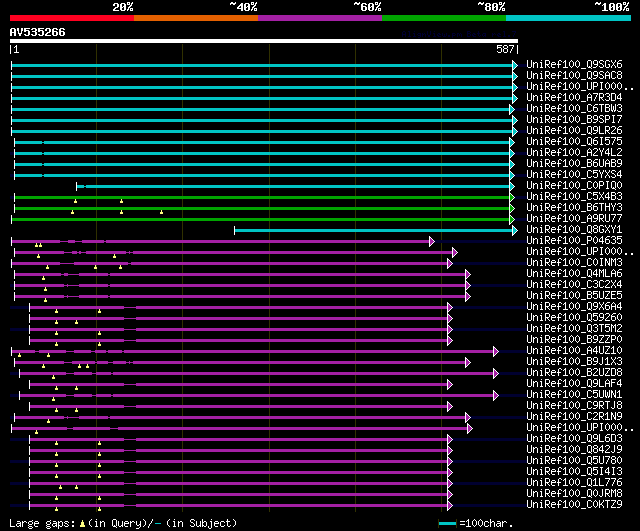This screenshot has width=640, height=531.
Task: Open hit UniRef100_B2UZD8
Action: [x=574, y=373]
